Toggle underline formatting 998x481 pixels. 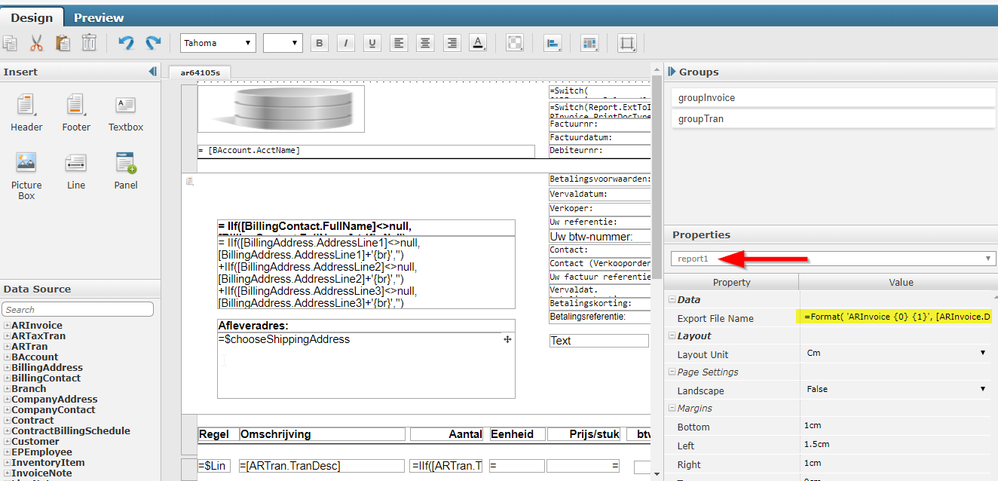372,43
